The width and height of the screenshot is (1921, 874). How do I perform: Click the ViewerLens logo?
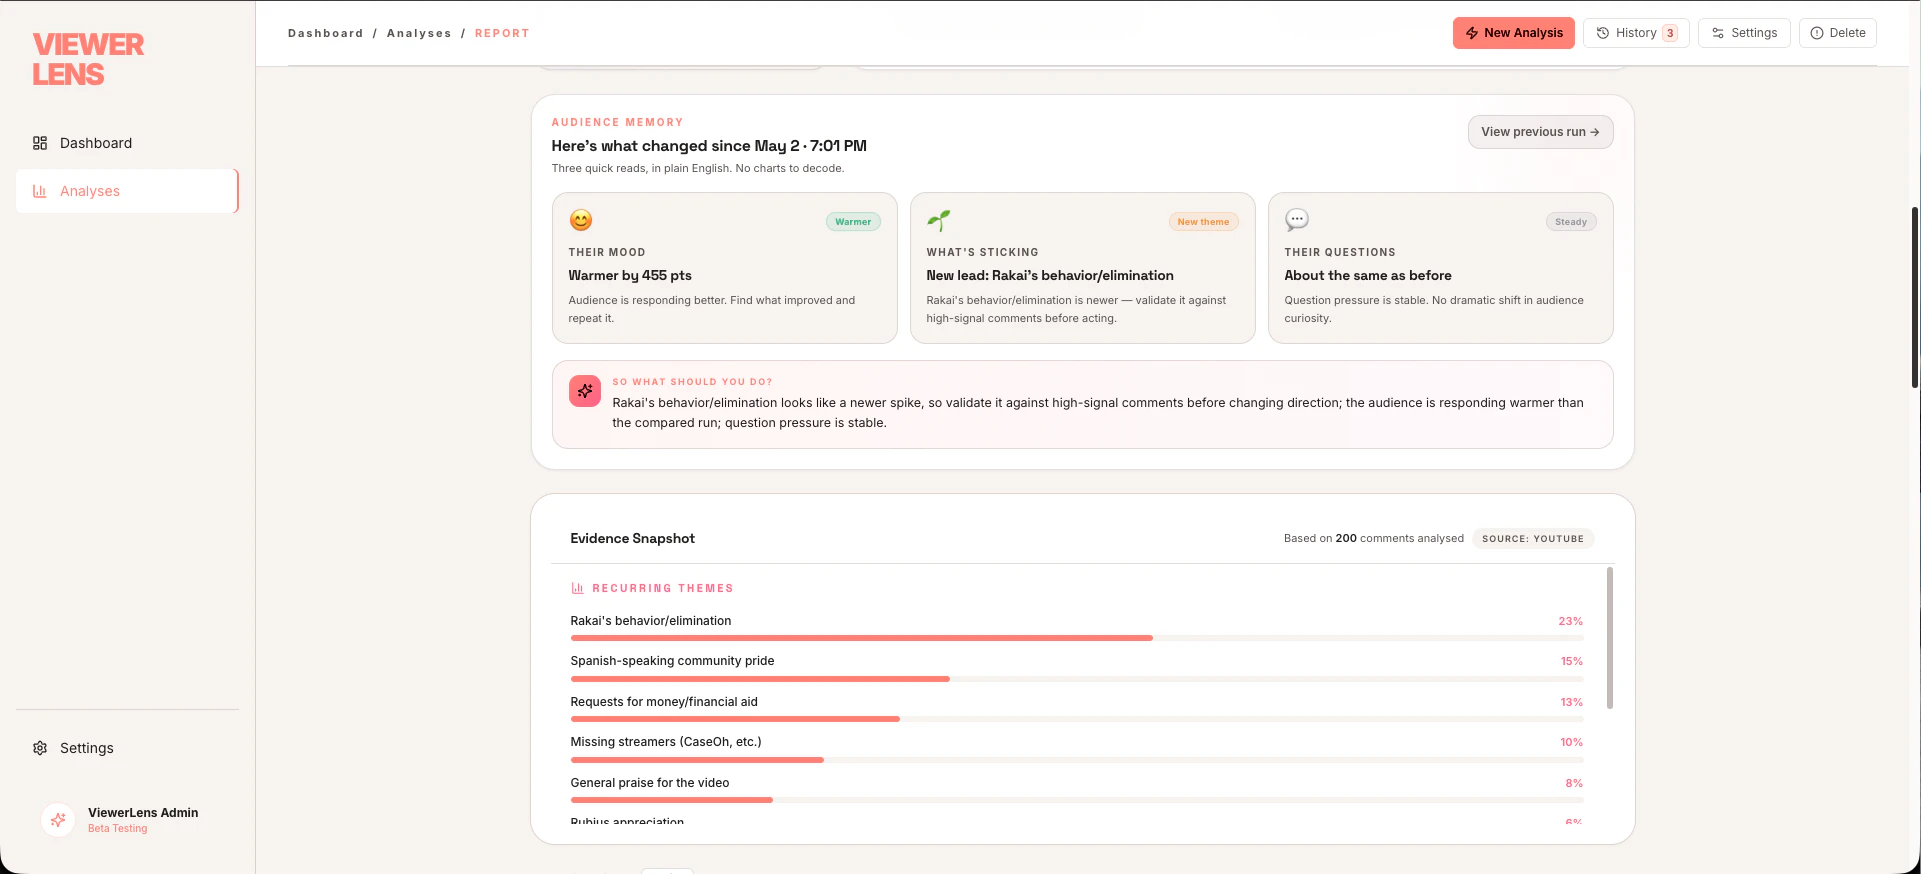(x=88, y=59)
